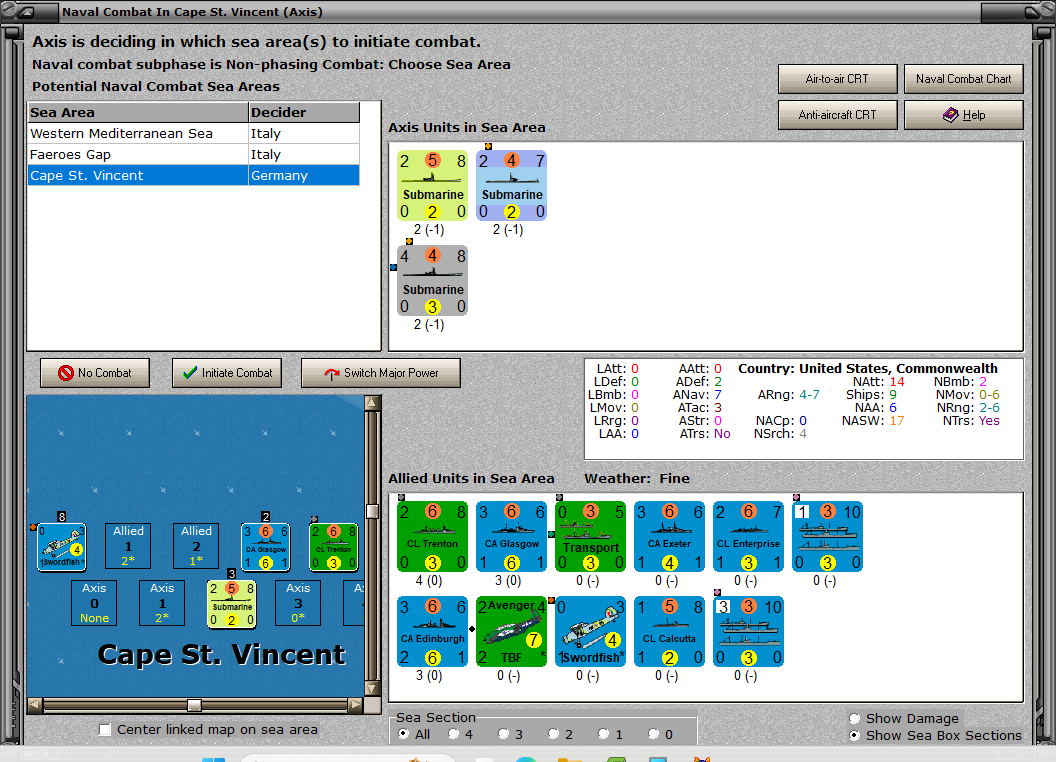
Task: Click the Decider column header
Action: pos(304,113)
